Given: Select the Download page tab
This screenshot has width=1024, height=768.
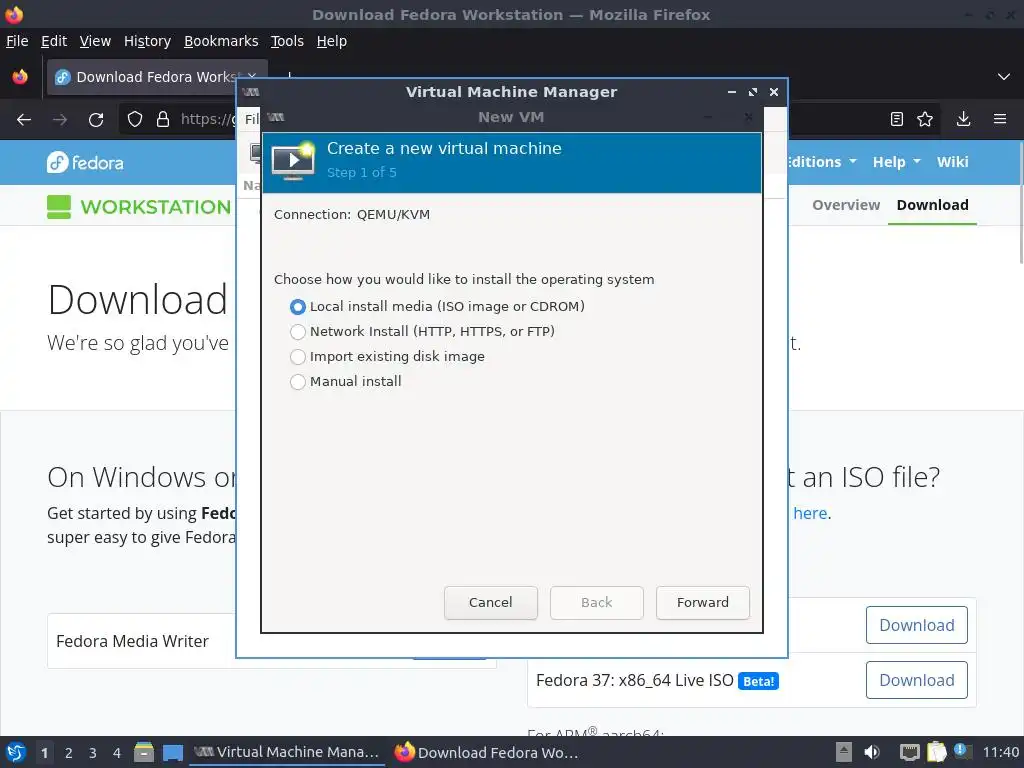Looking at the screenshot, I should (932, 205).
